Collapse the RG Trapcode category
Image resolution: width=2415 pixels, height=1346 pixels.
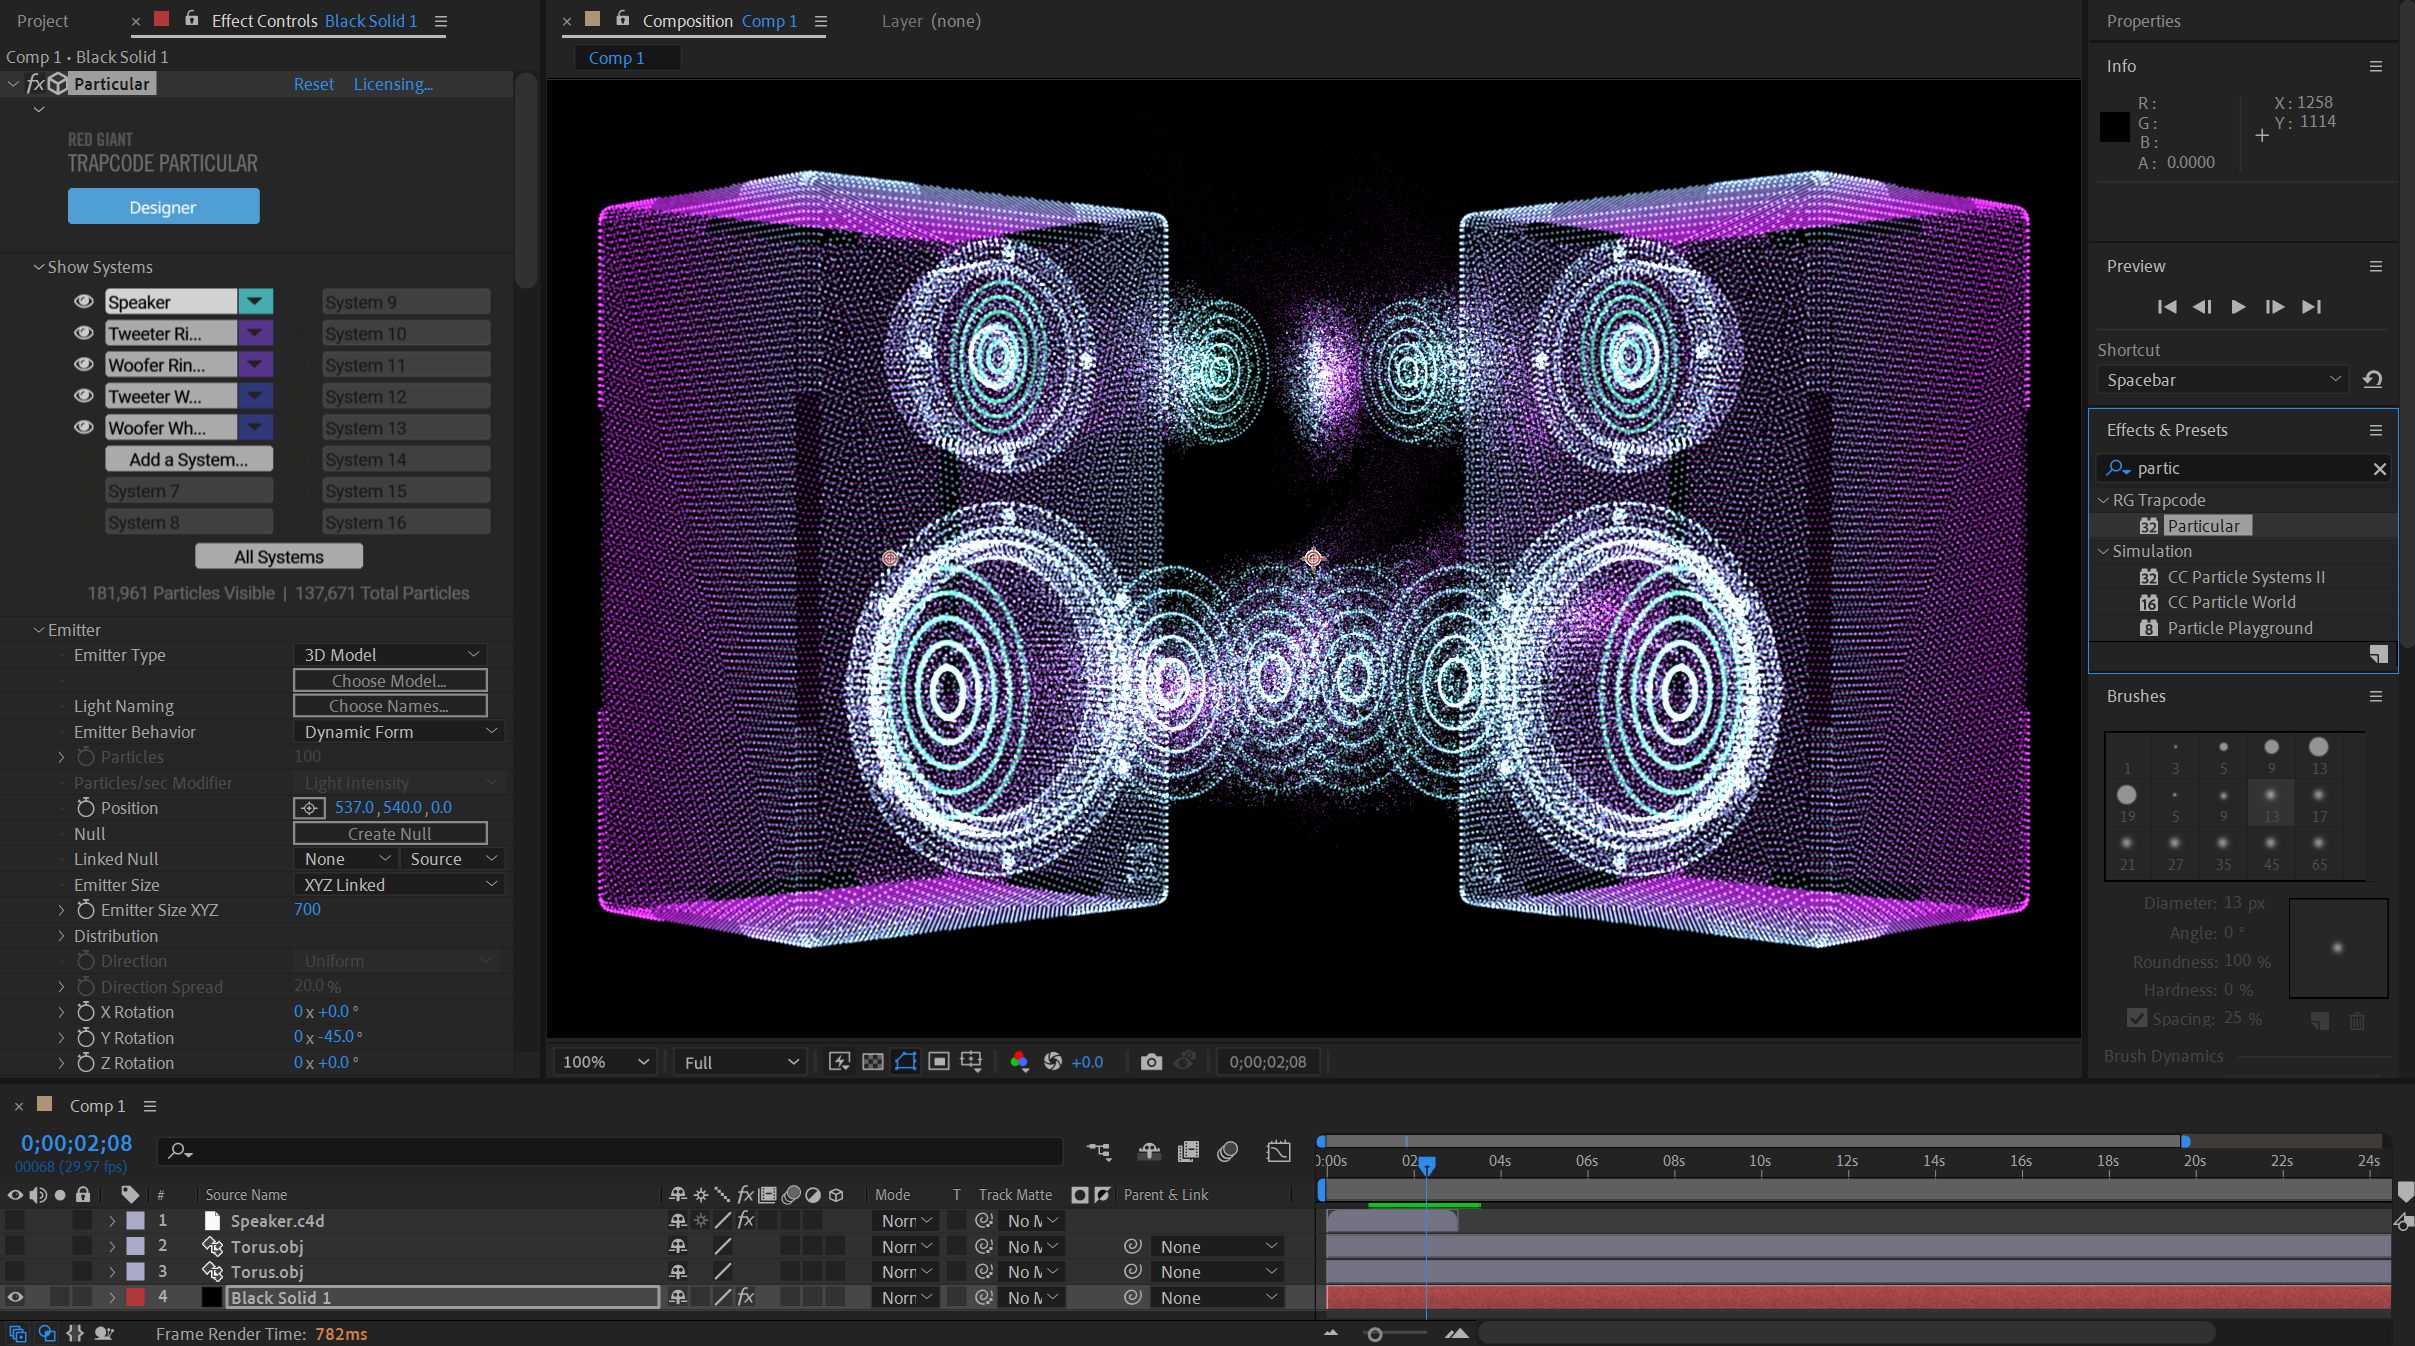point(2103,500)
